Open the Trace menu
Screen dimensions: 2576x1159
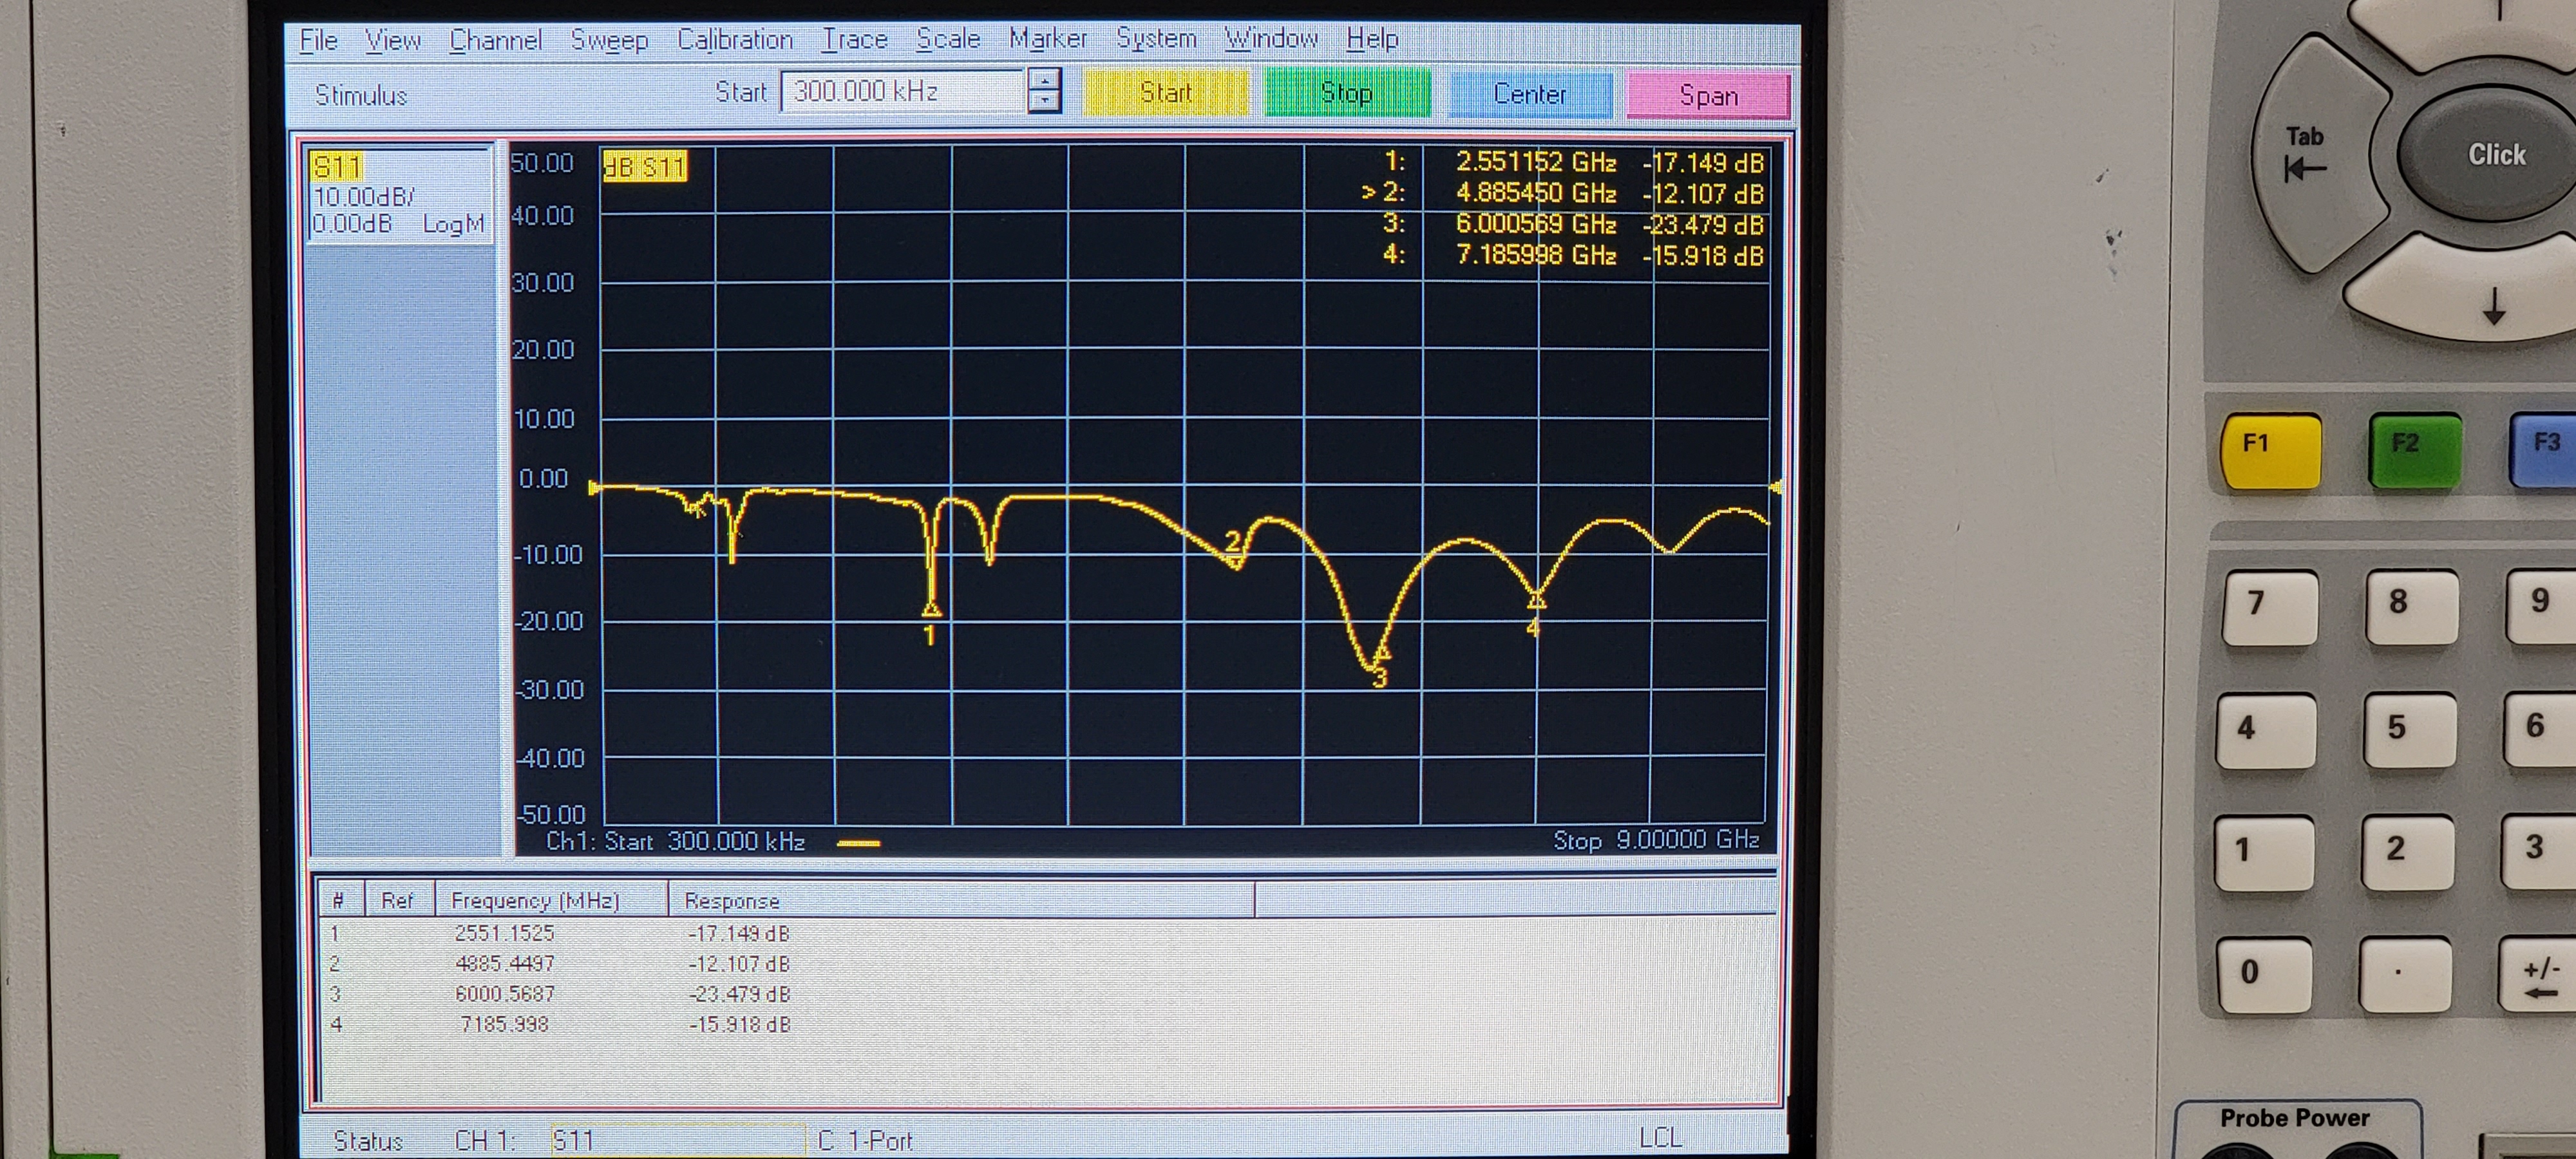pos(854,40)
